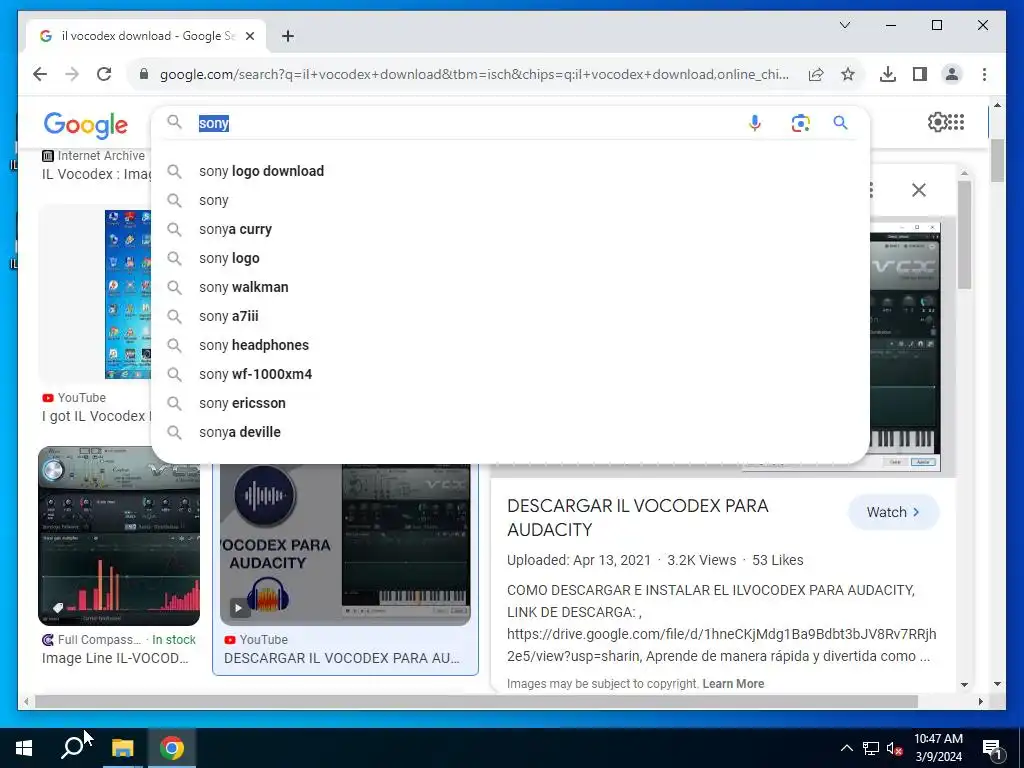Open the Chrome profile avatar
The height and width of the screenshot is (768, 1024).
[952, 74]
